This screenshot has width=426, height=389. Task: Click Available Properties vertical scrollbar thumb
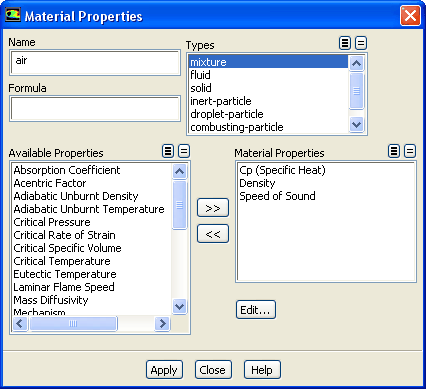(179, 205)
